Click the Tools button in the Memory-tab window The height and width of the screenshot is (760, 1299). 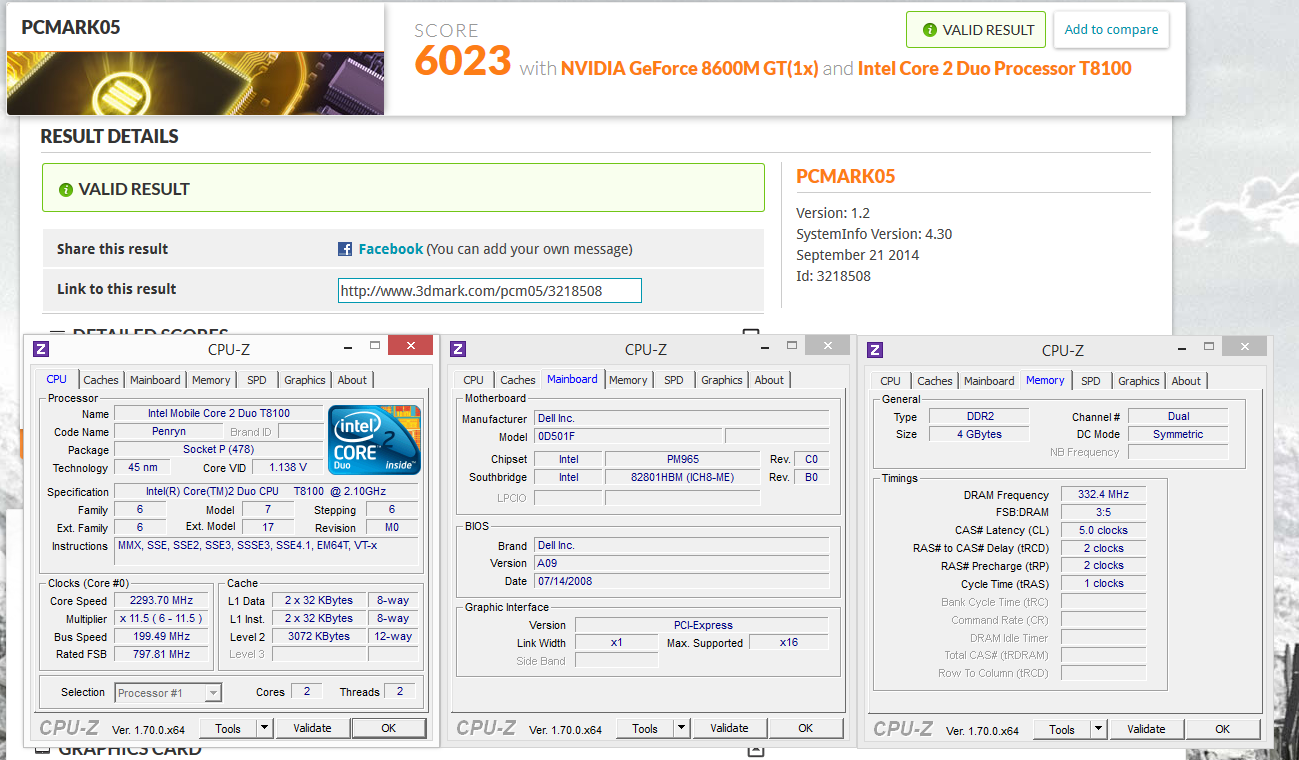pyautogui.click(x=1062, y=729)
